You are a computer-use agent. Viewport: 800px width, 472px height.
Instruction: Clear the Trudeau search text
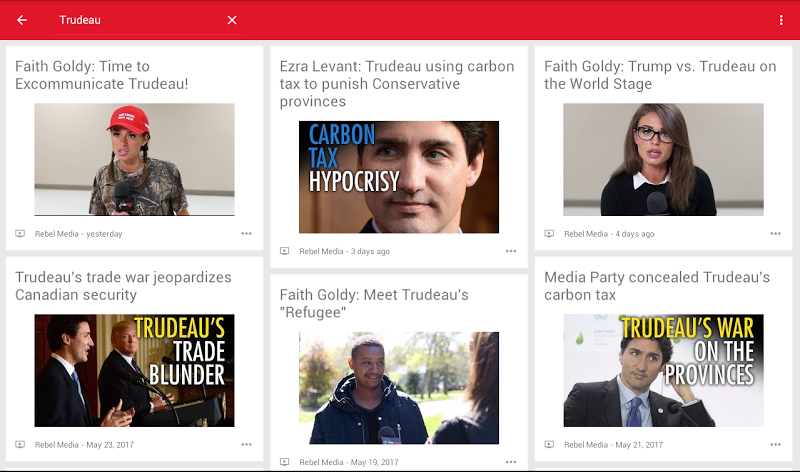(232, 20)
